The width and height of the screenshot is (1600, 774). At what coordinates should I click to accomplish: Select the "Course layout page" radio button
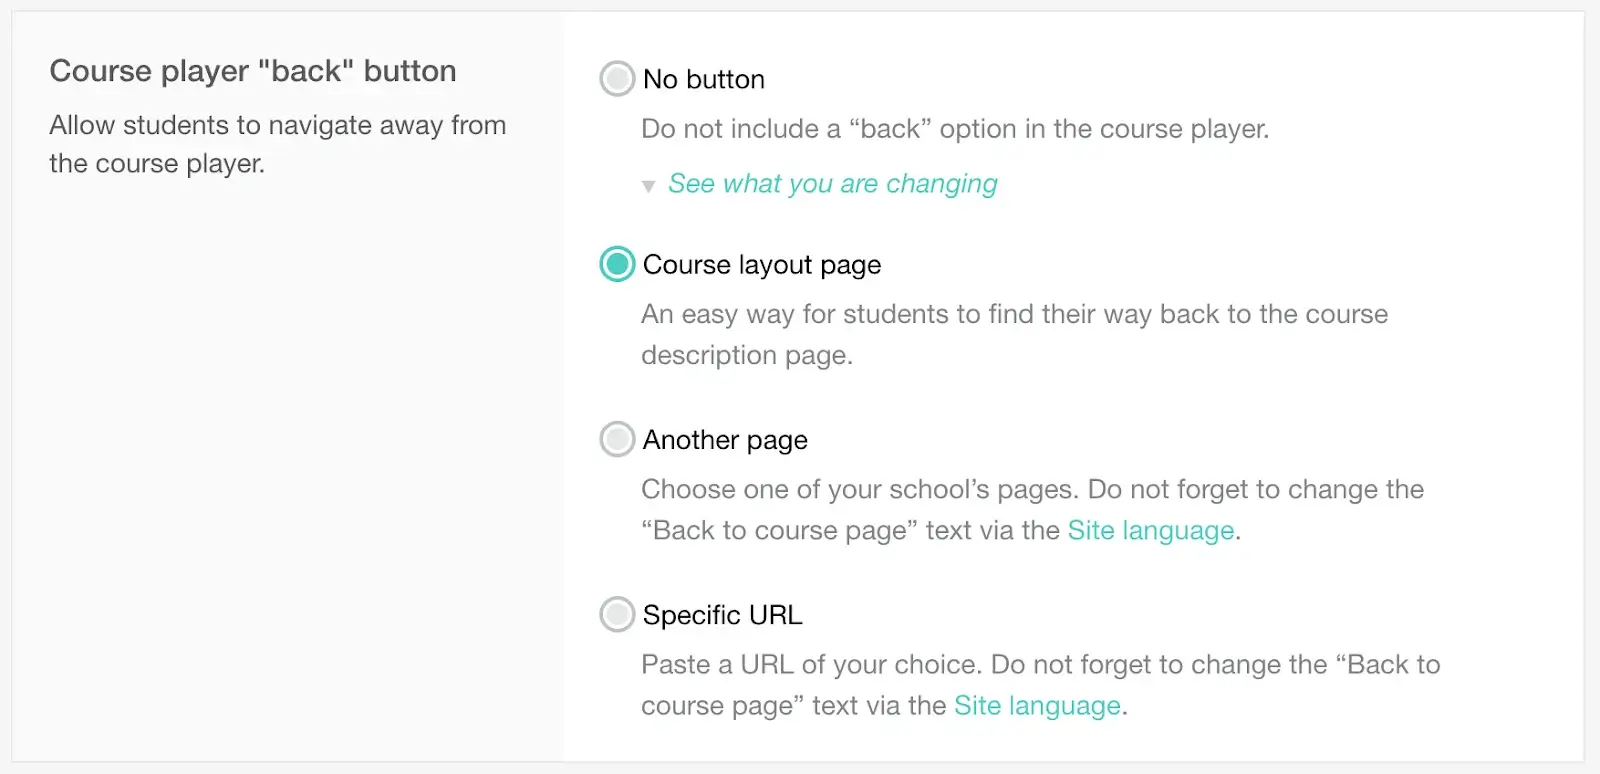coord(617,264)
